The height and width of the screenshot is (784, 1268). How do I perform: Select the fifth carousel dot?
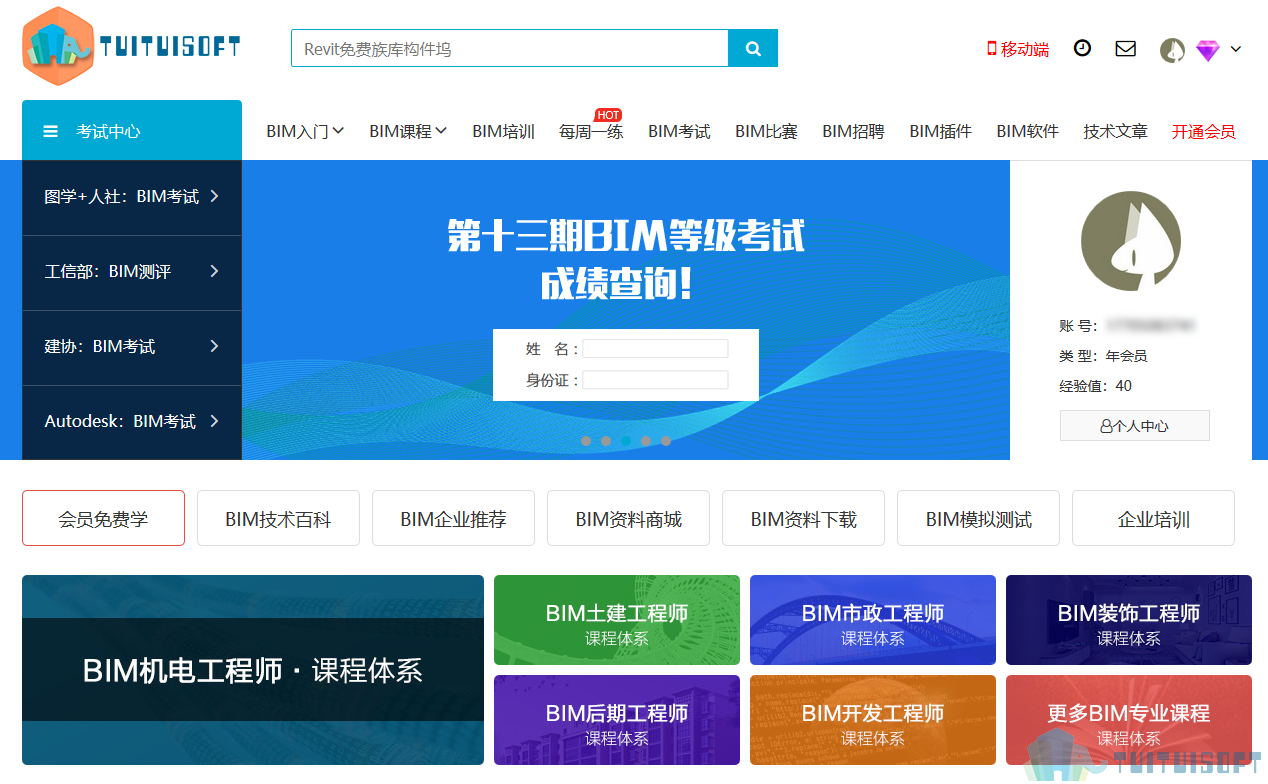(666, 440)
